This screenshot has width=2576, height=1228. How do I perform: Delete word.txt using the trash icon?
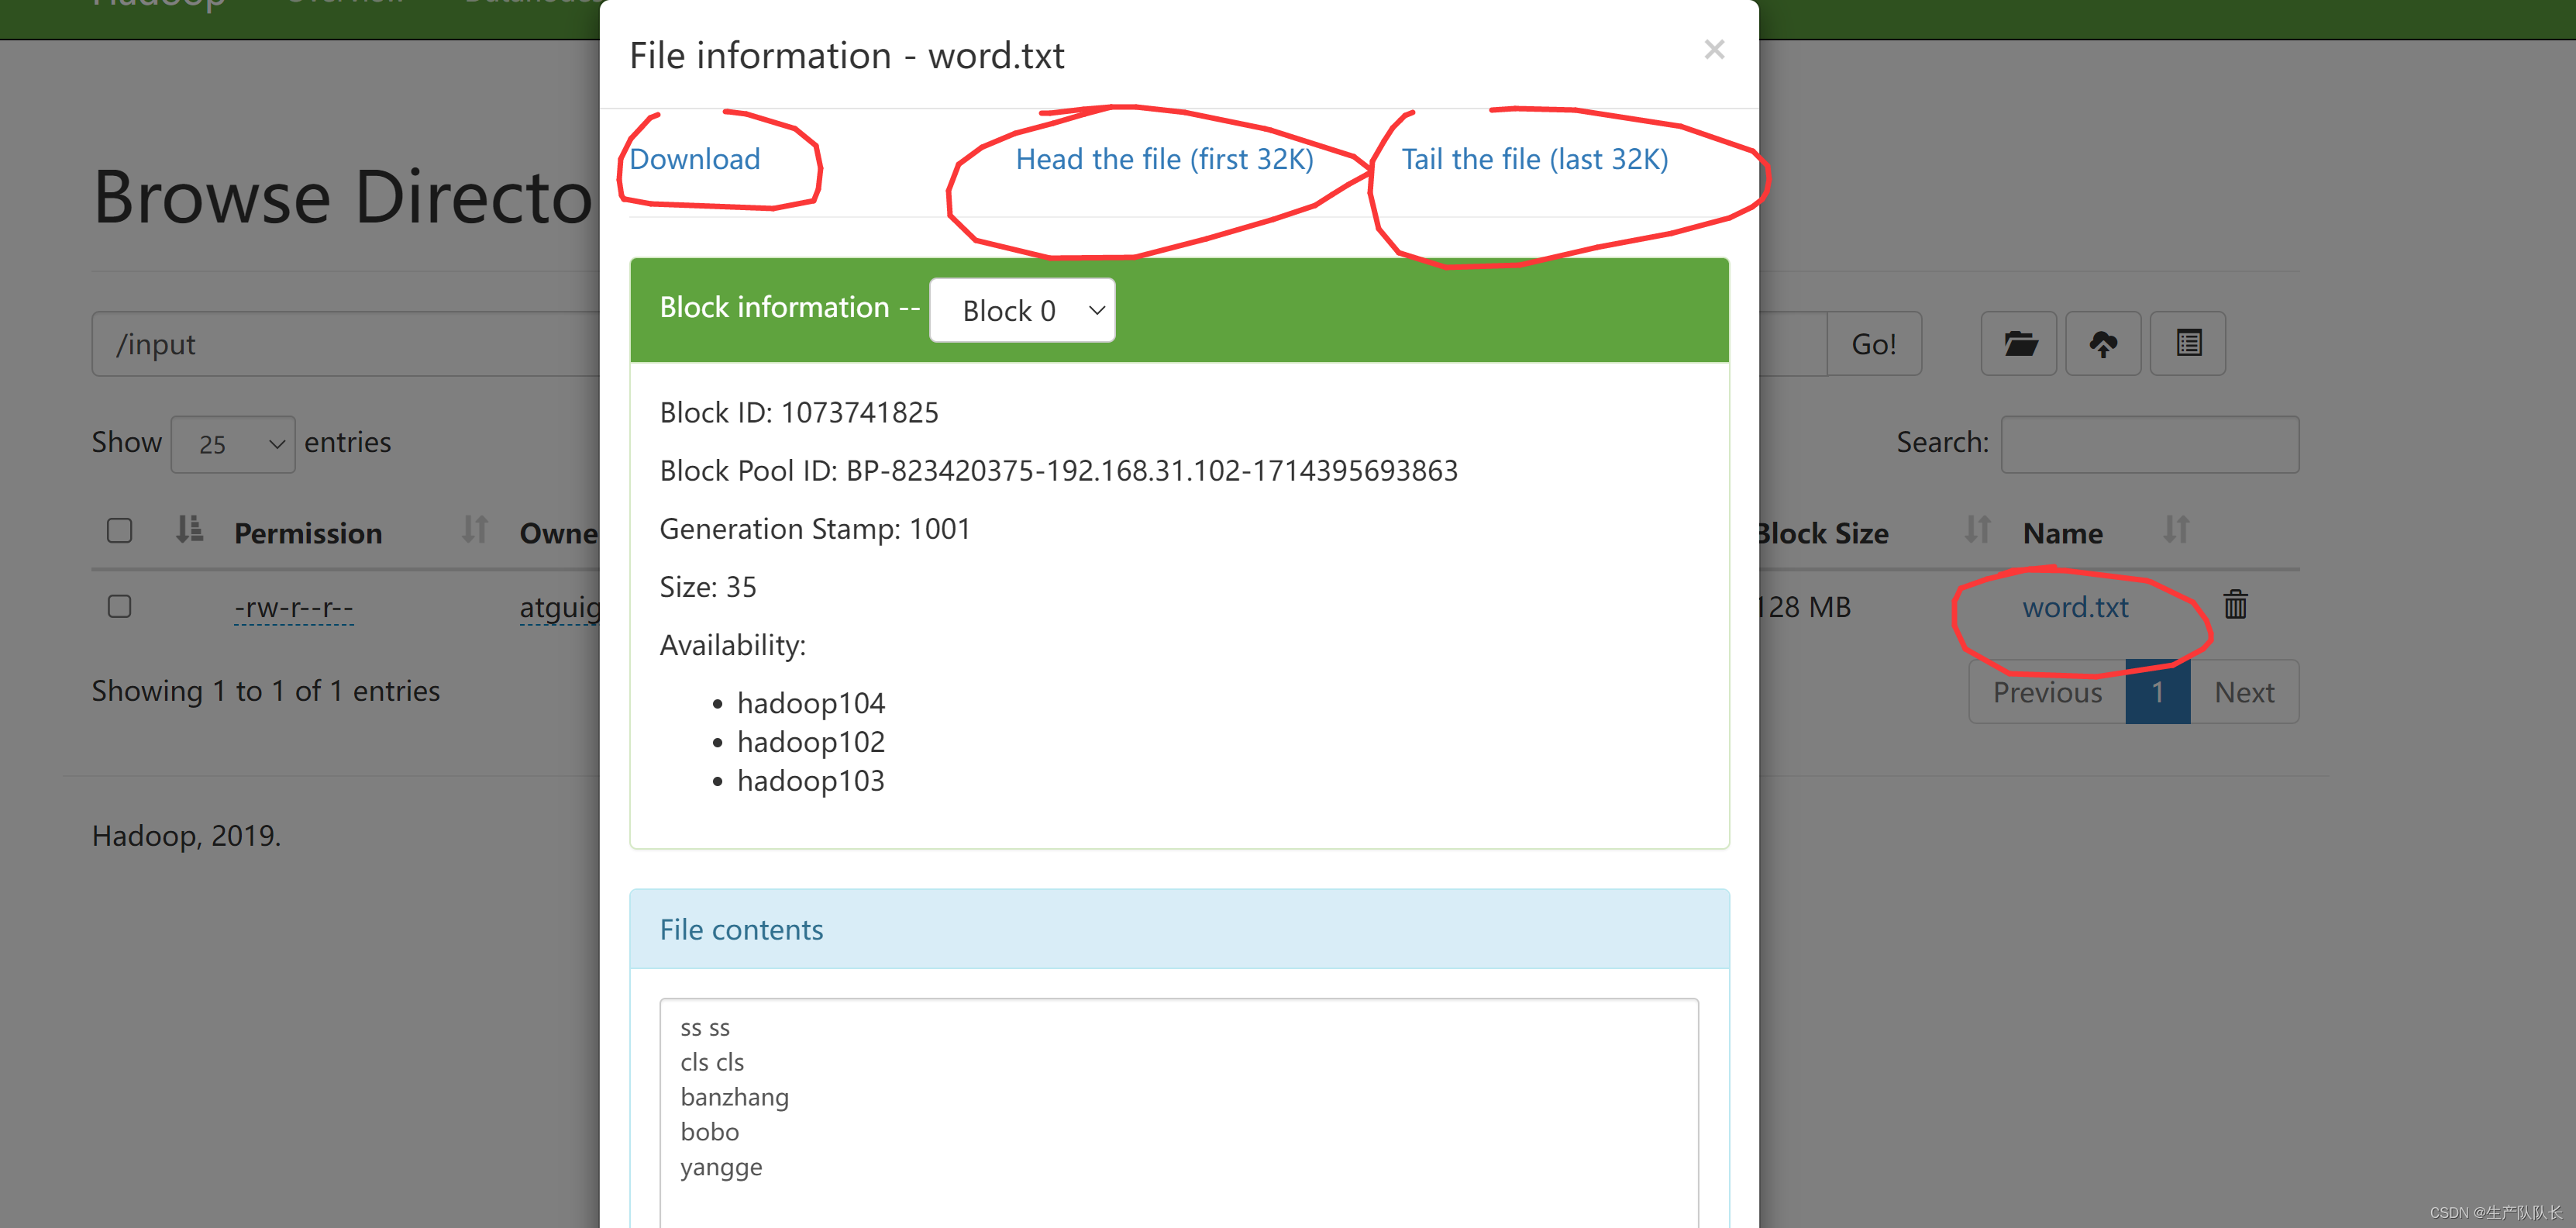pos(2235,605)
